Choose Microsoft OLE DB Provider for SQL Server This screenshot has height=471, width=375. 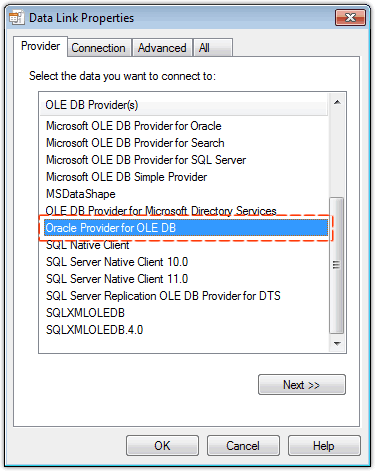[x=146, y=160]
